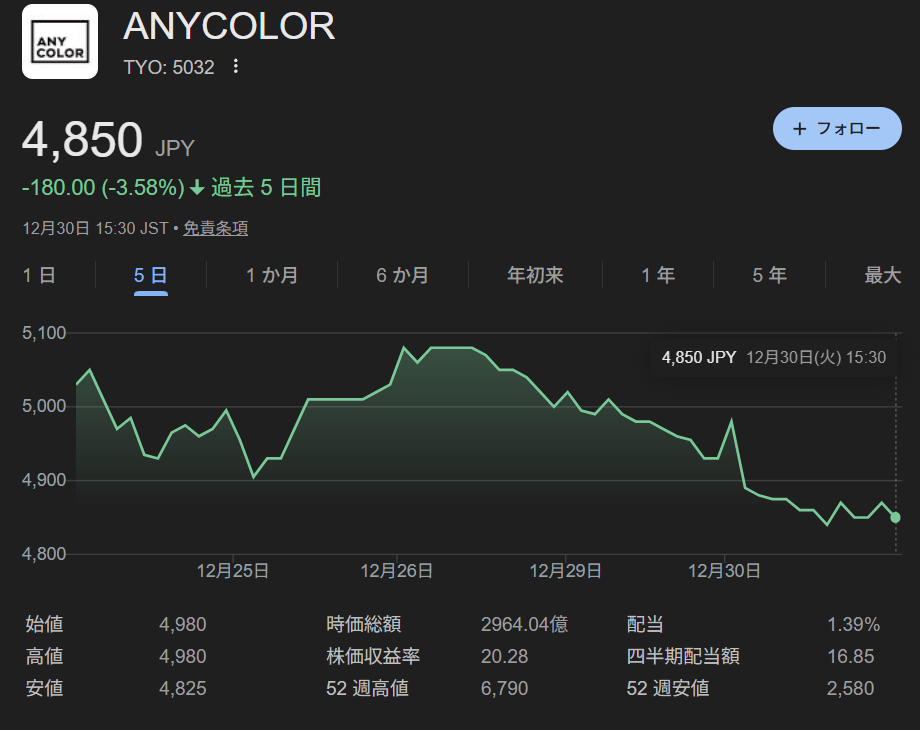Viewport: 920px width, 730px height.
Task: Switch to the 1 日 range tab
Action: pyautogui.click(x=40, y=275)
